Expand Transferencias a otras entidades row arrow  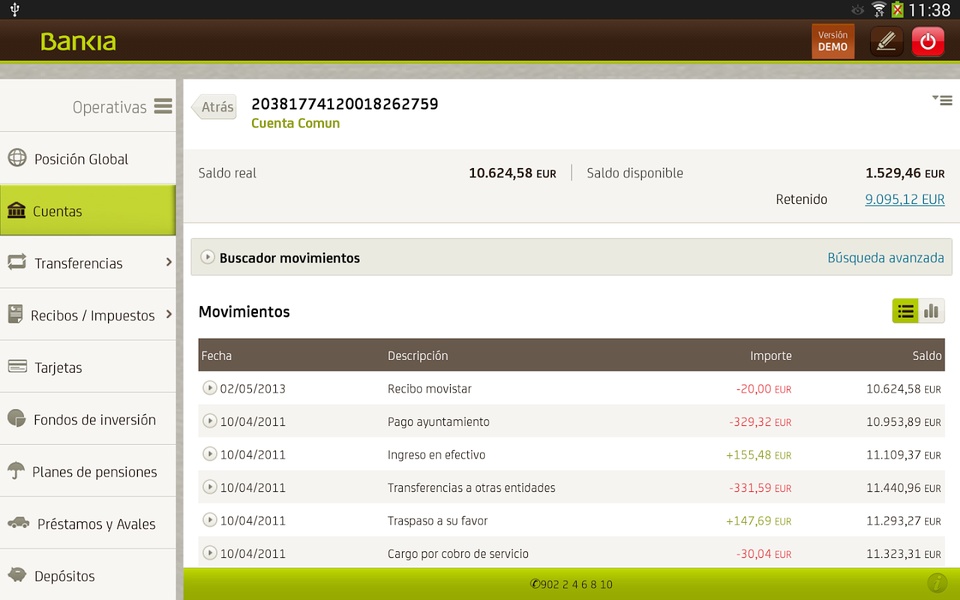pos(209,487)
